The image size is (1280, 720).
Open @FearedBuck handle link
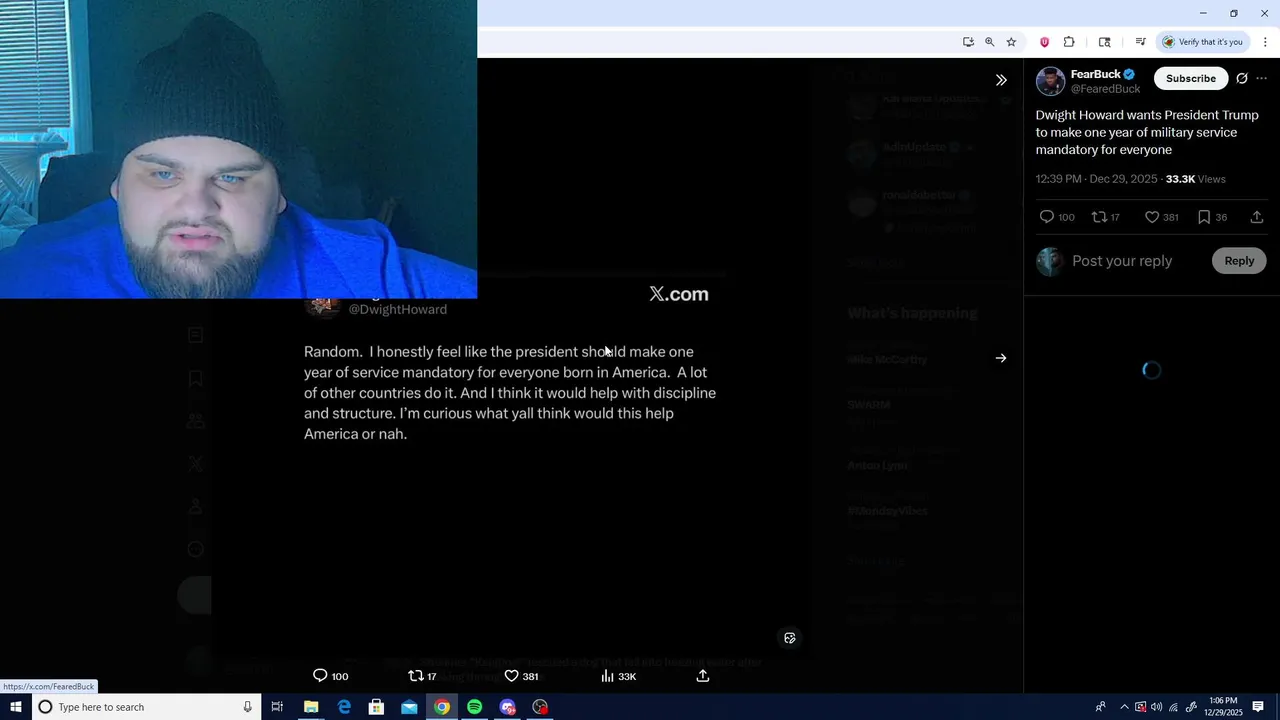click(1105, 89)
